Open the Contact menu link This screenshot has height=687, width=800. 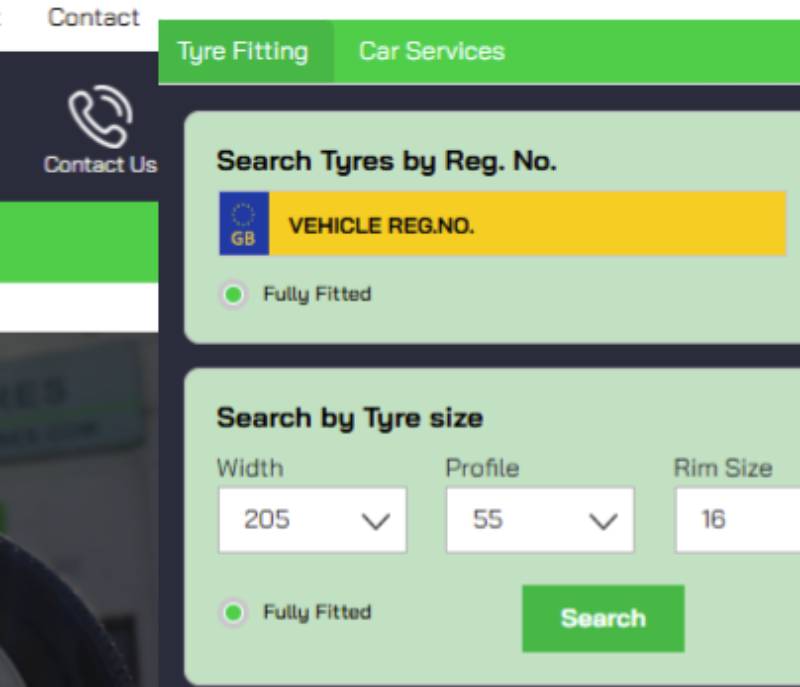[x=93, y=17]
